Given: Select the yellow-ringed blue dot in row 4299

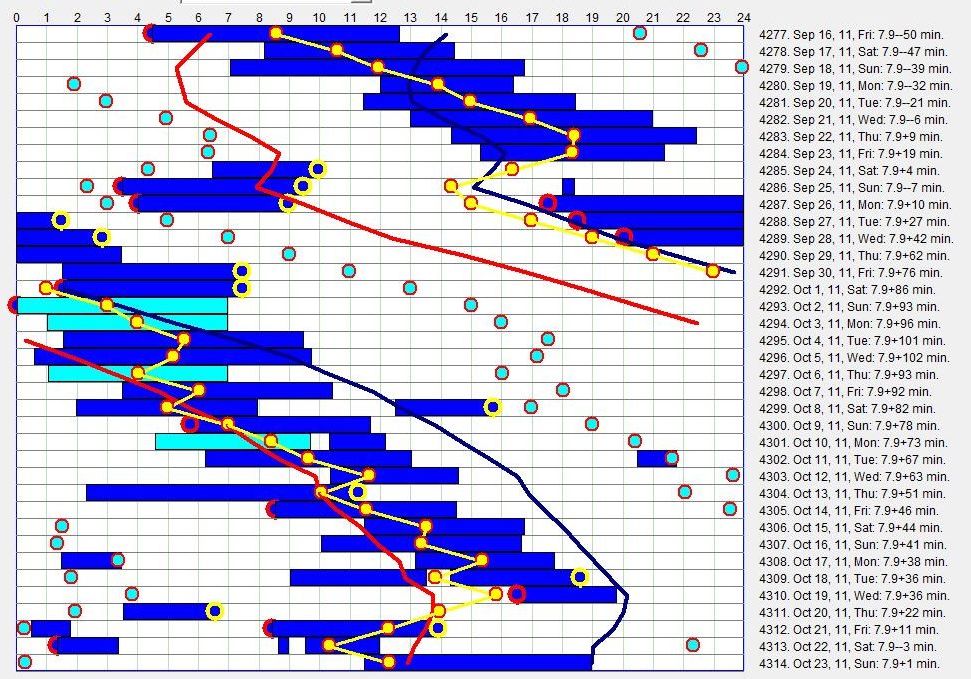Looking at the screenshot, I should [x=492, y=407].
